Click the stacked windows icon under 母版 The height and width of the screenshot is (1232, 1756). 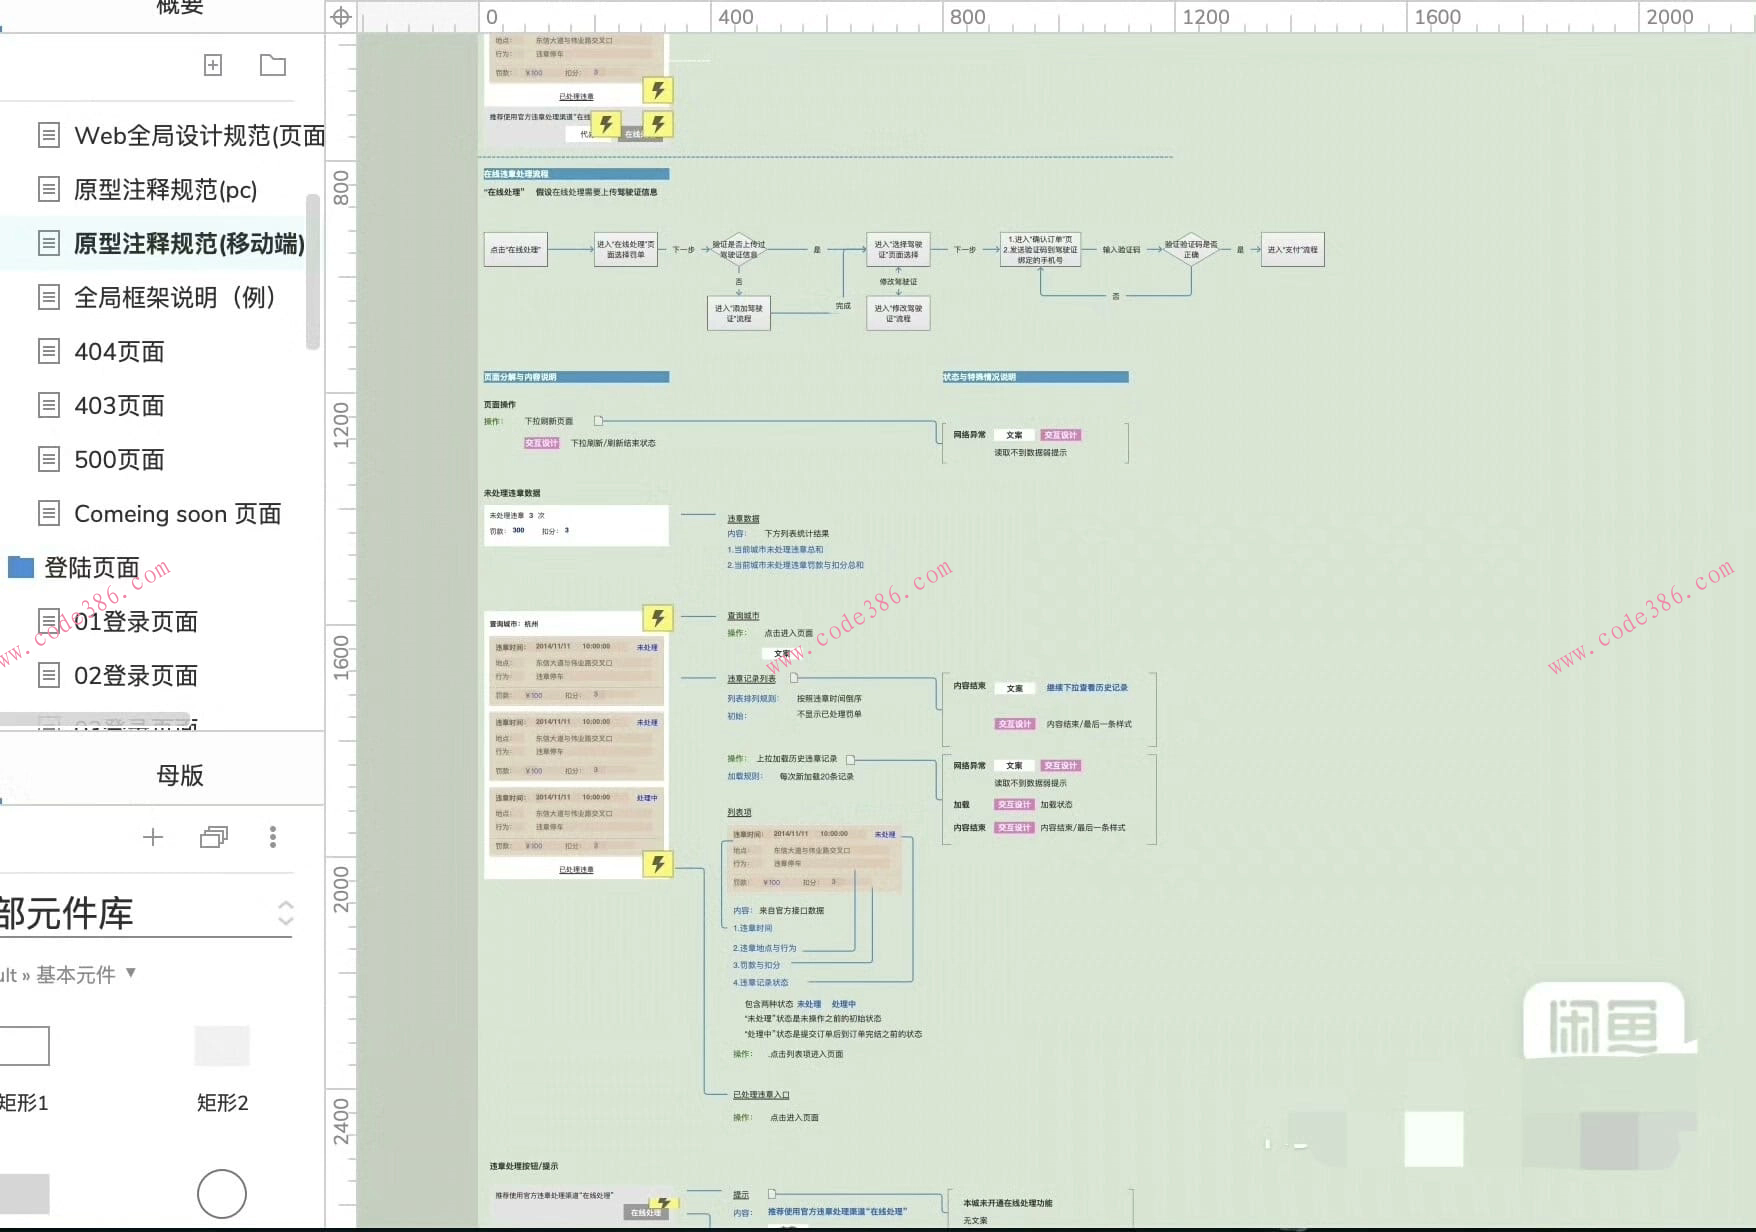[x=214, y=837]
